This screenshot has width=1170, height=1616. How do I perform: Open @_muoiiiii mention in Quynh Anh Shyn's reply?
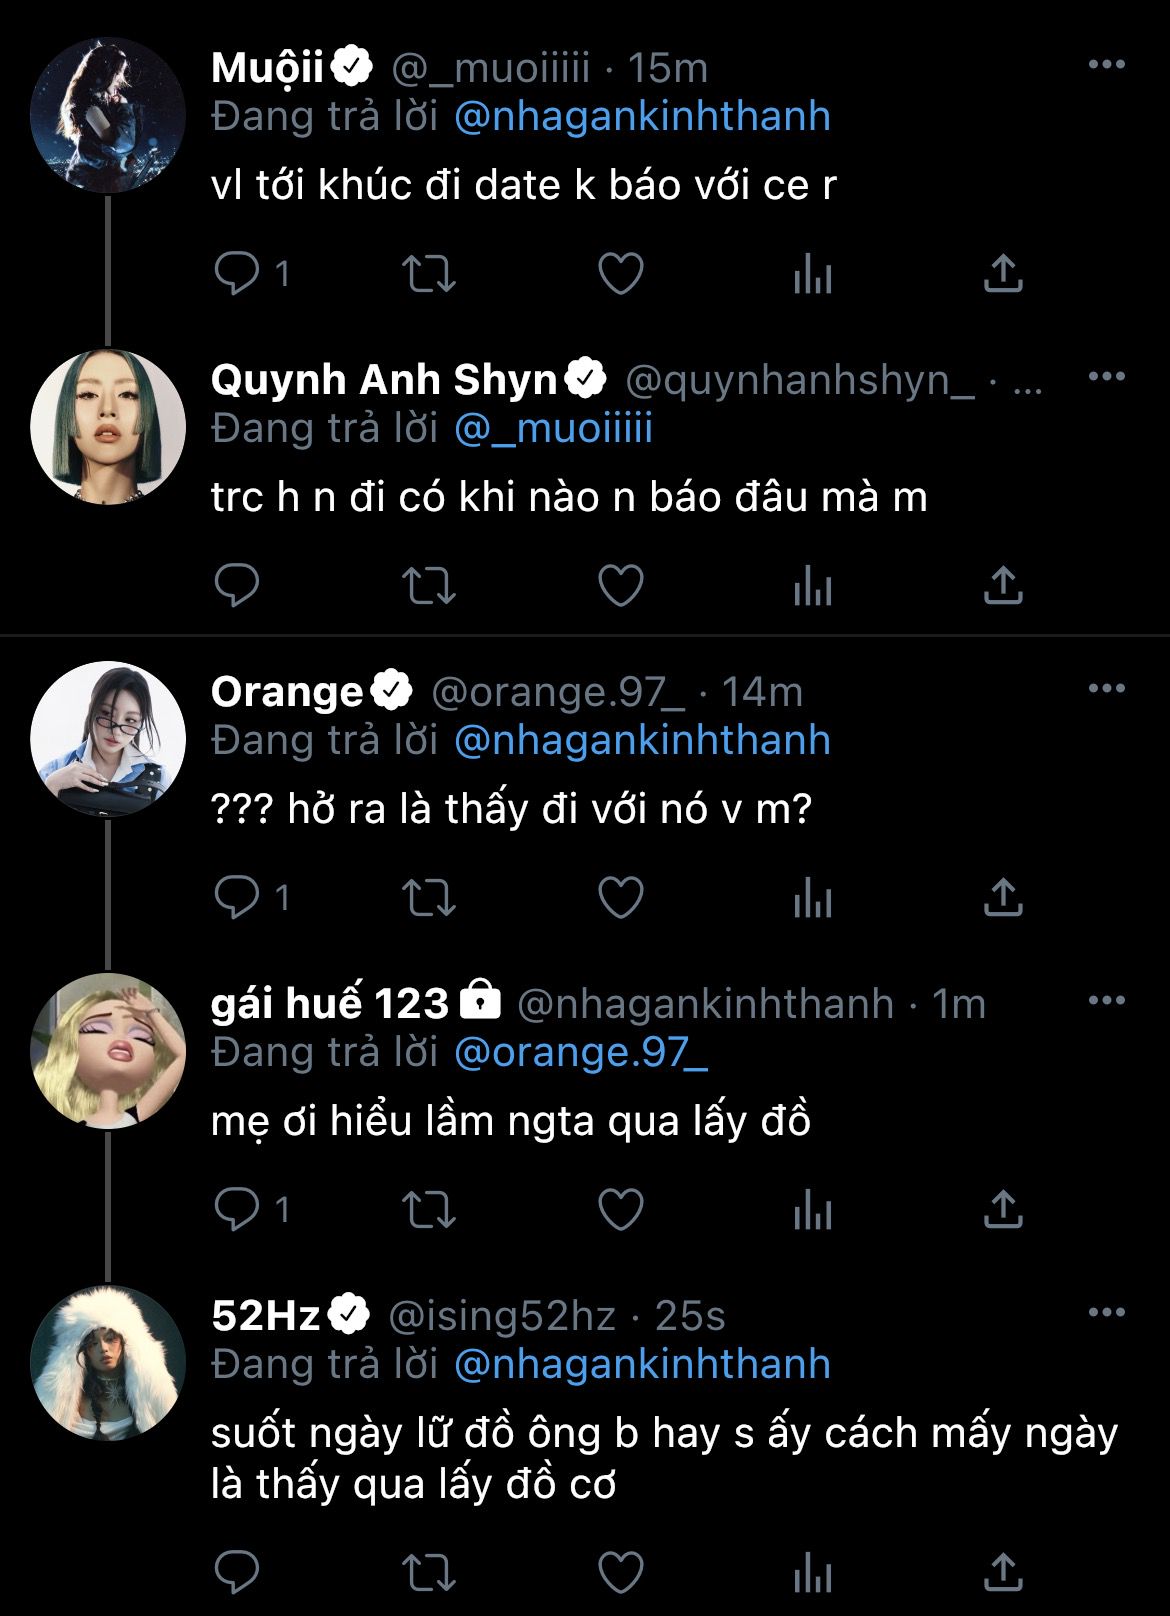click(553, 429)
